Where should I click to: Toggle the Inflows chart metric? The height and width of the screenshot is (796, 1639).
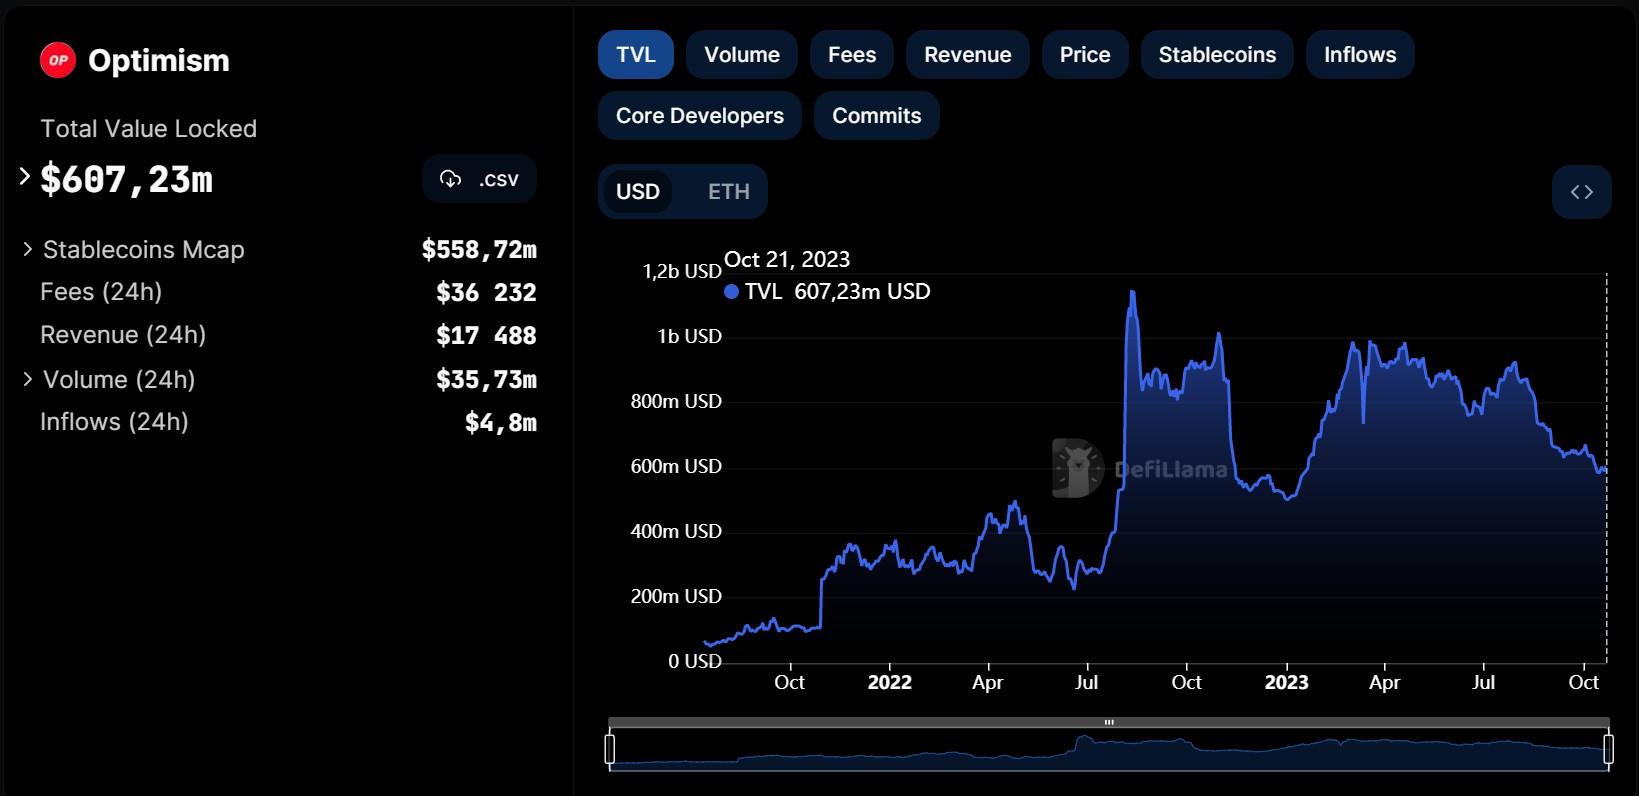(x=1360, y=55)
